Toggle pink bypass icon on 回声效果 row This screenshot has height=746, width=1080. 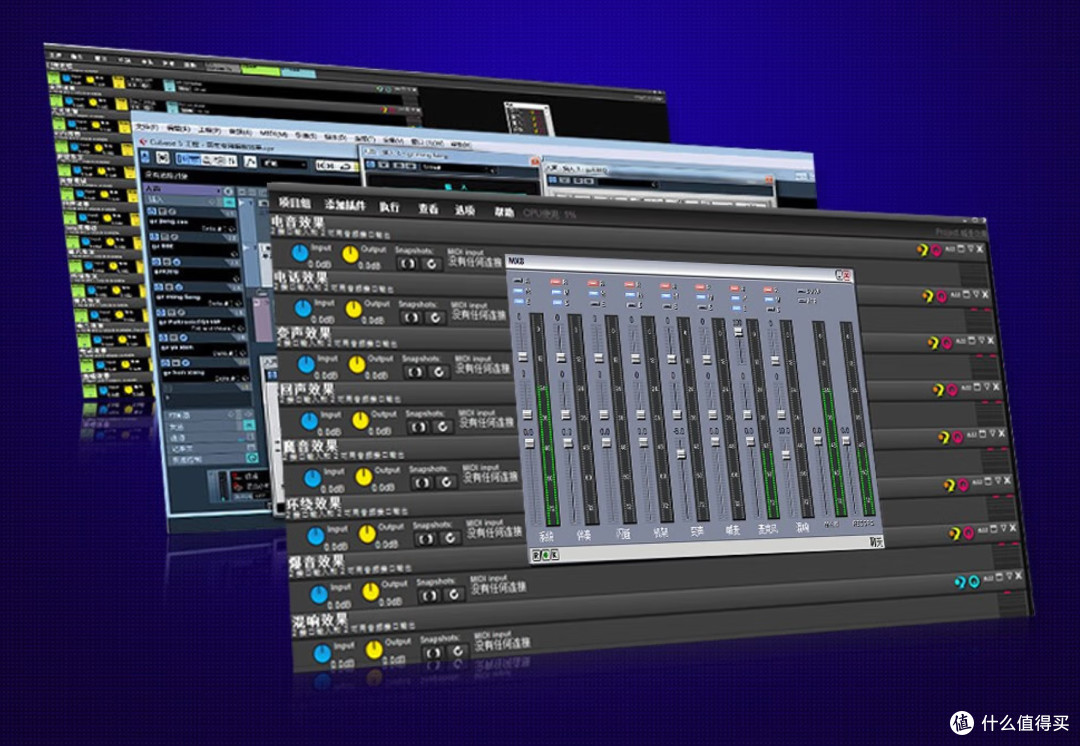coord(952,390)
